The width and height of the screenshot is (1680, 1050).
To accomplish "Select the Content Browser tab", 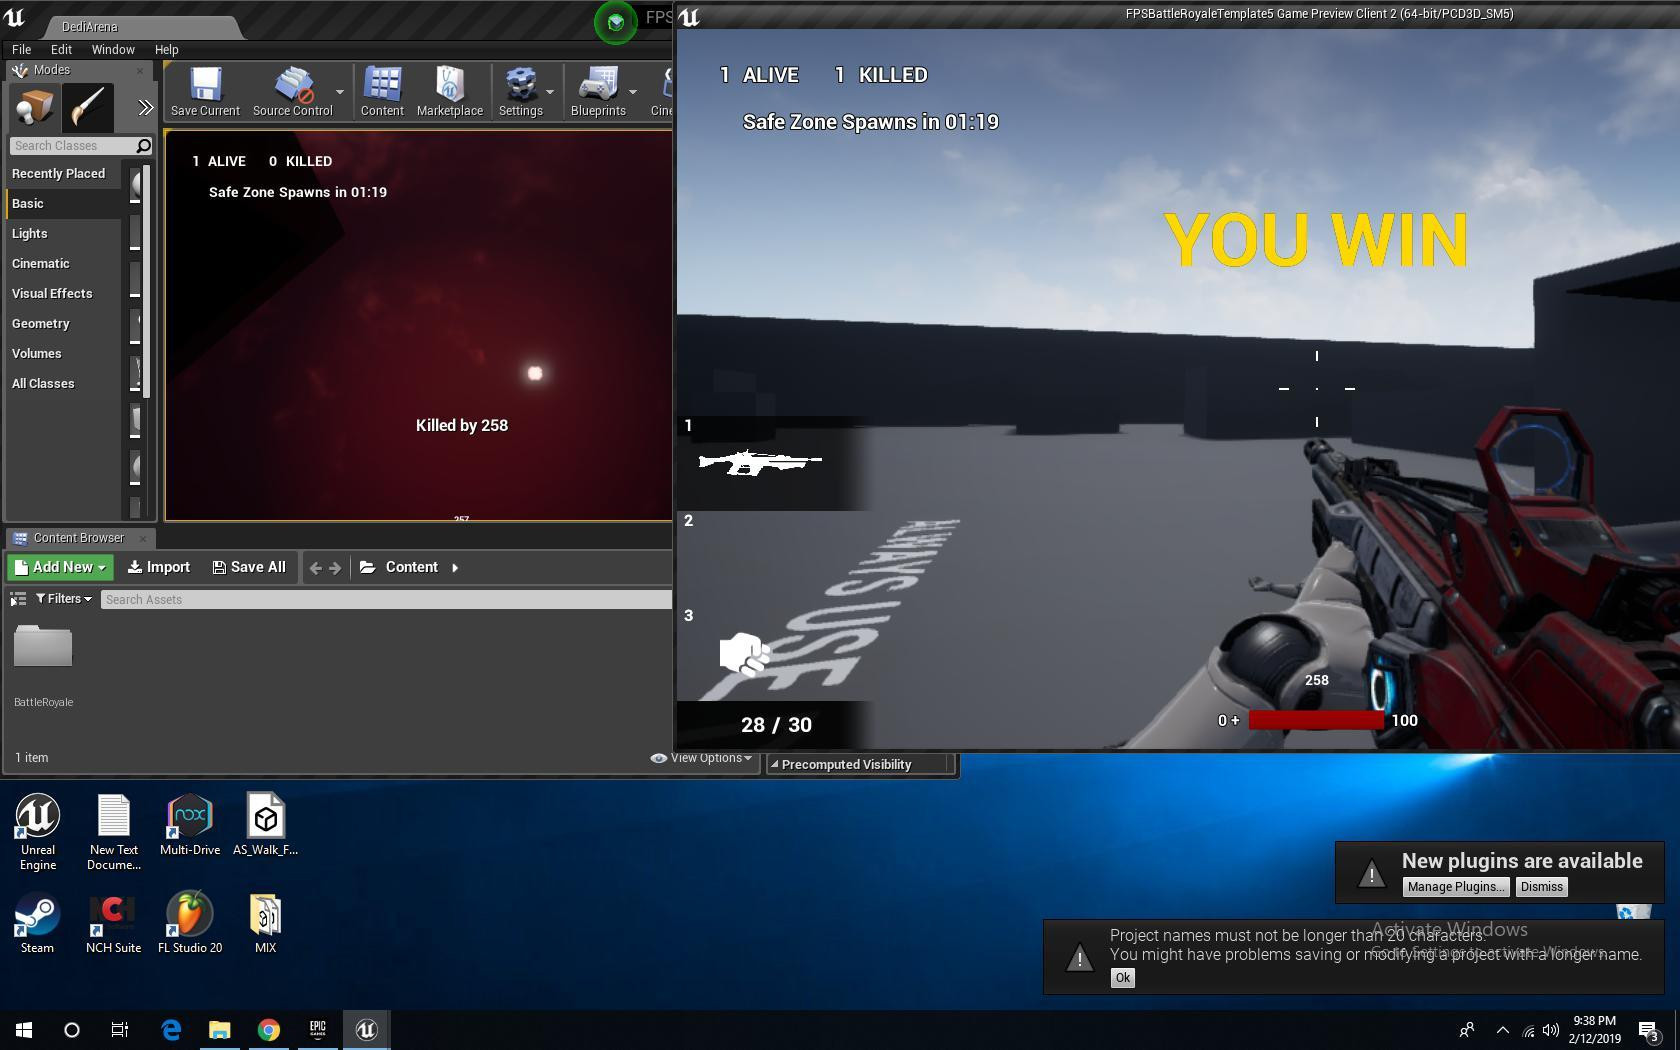I will pos(79,538).
